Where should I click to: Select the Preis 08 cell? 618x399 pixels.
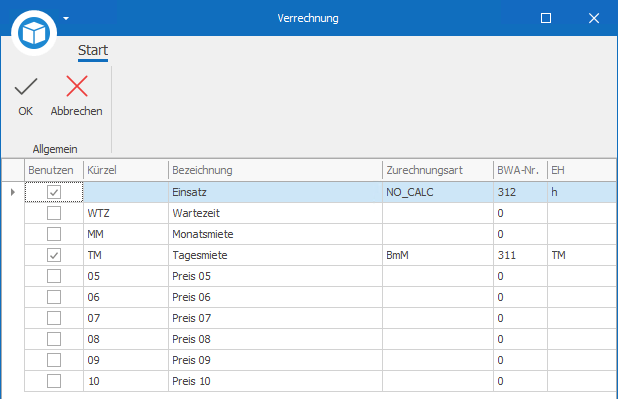tap(275, 339)
